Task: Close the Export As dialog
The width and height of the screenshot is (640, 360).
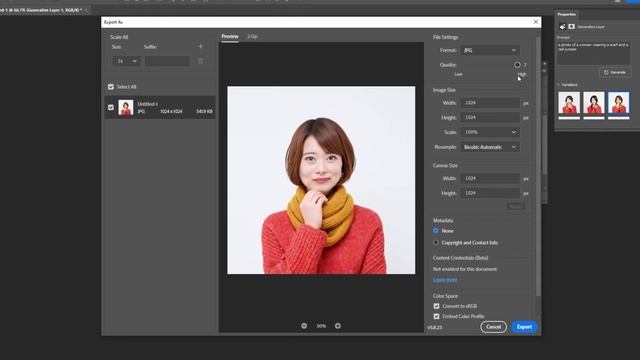Action: pos(536,22)
